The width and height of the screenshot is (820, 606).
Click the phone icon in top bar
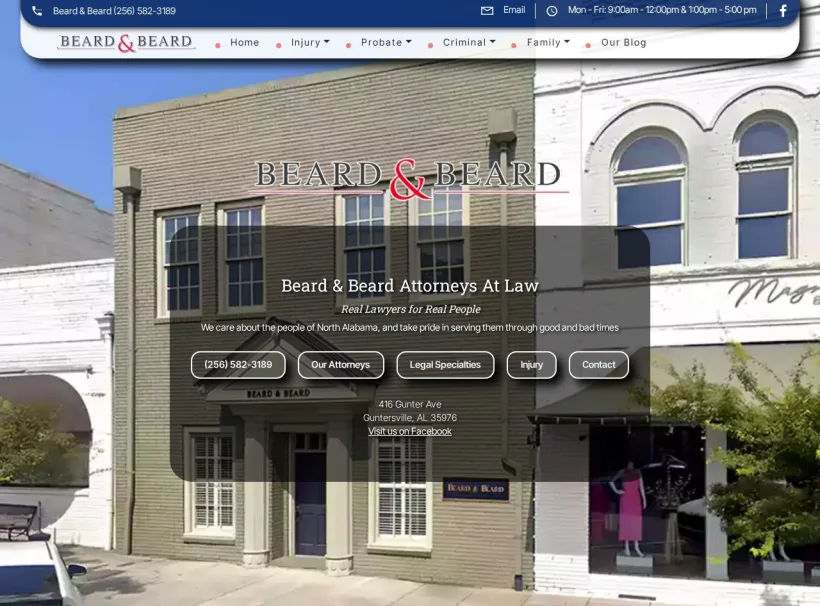click(x=37, y=10)
